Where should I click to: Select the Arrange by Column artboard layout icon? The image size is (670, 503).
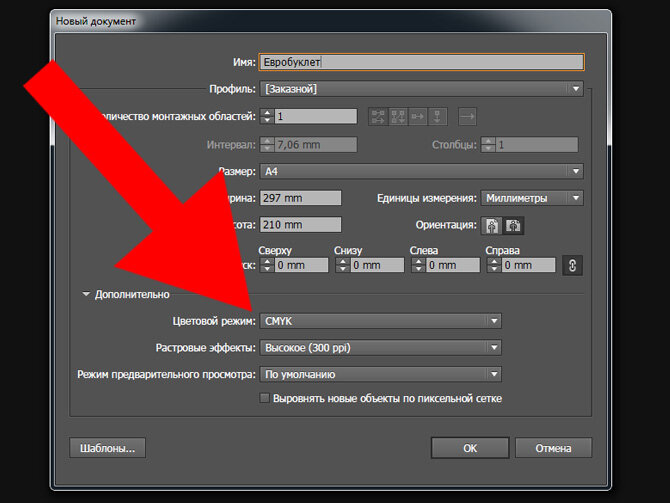tap(437, 116)
